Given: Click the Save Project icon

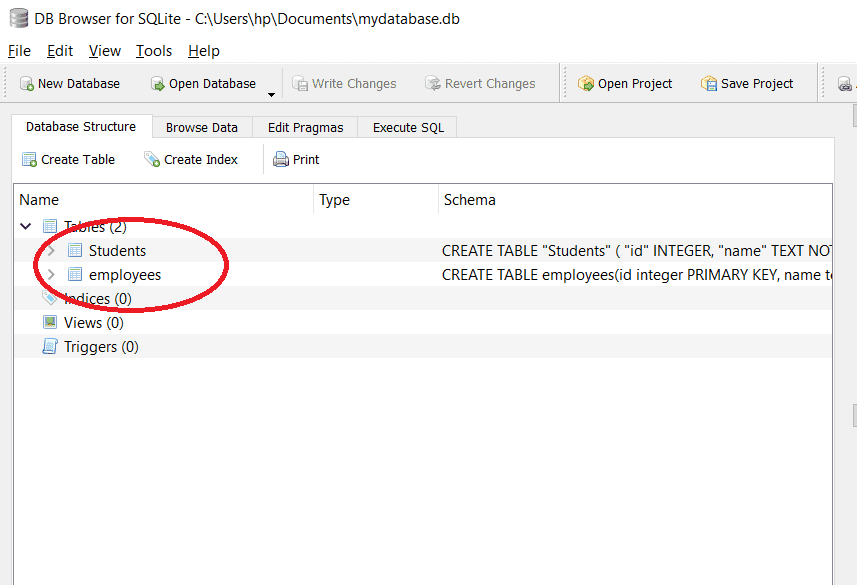Looking at the screenshot, I should point(709,84).
